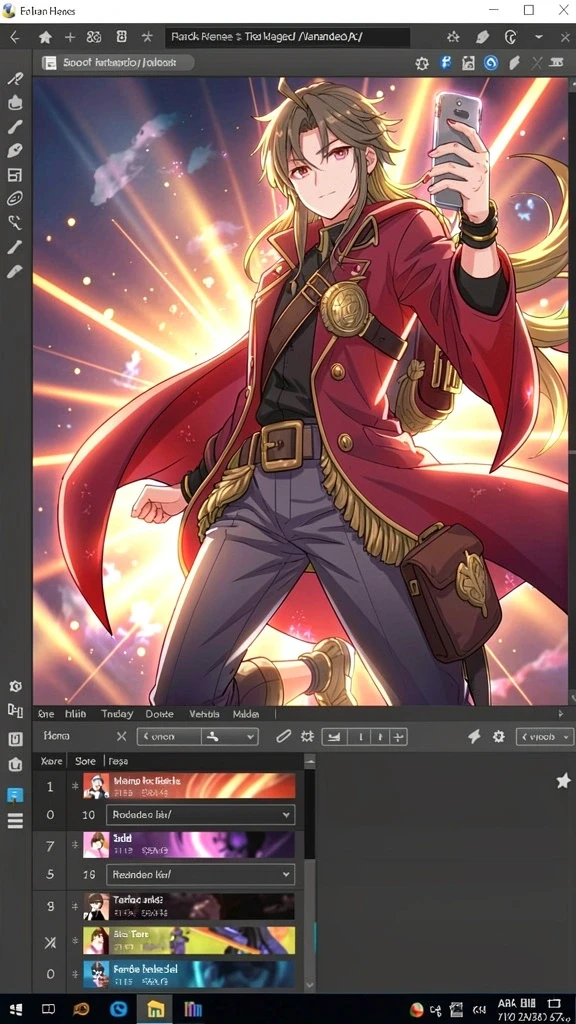Toggle asterisk marker on purple layer row
The width and height of the screenshot is (576, 1024).
coord(75,846)
